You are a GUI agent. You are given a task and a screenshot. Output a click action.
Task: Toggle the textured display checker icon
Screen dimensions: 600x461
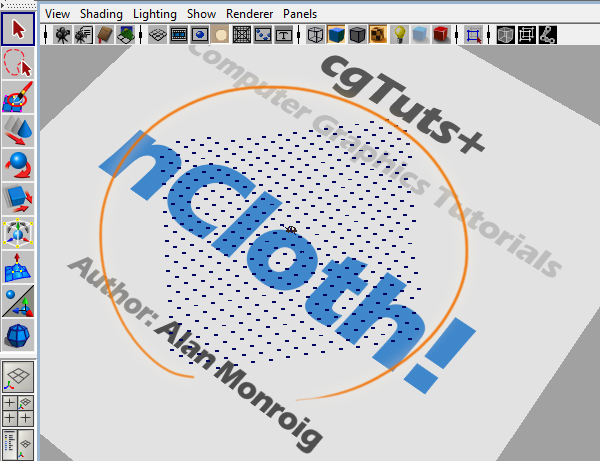(x=378, y=35)
